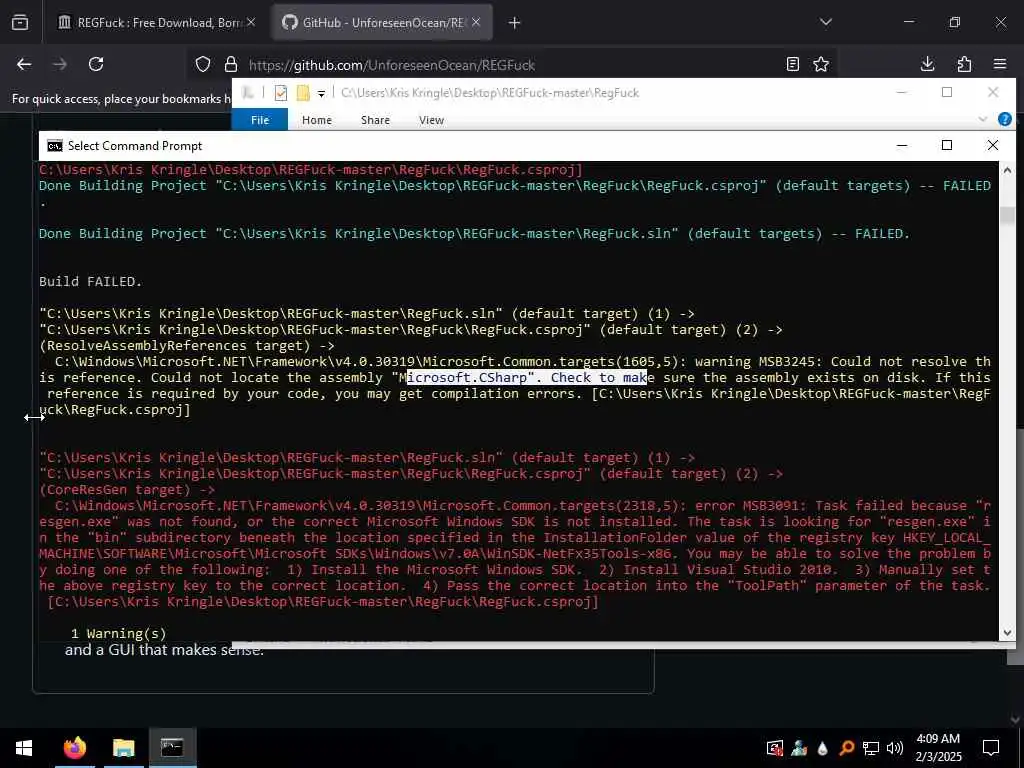The image size is (1024, 768).
Task: Open View ribbon tab in Explorer
Action: click(x=432, y=120)
